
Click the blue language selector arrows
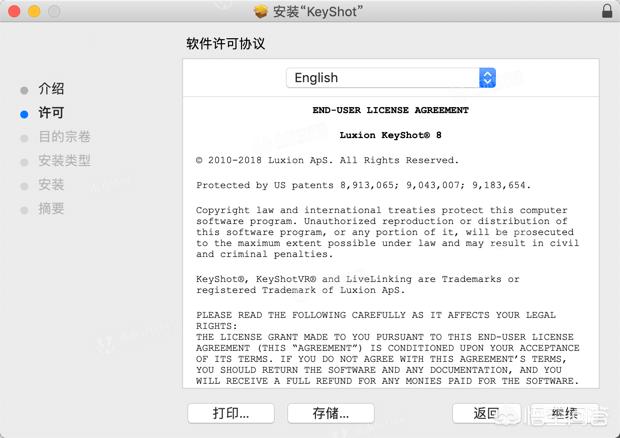(x=488, y=78)
